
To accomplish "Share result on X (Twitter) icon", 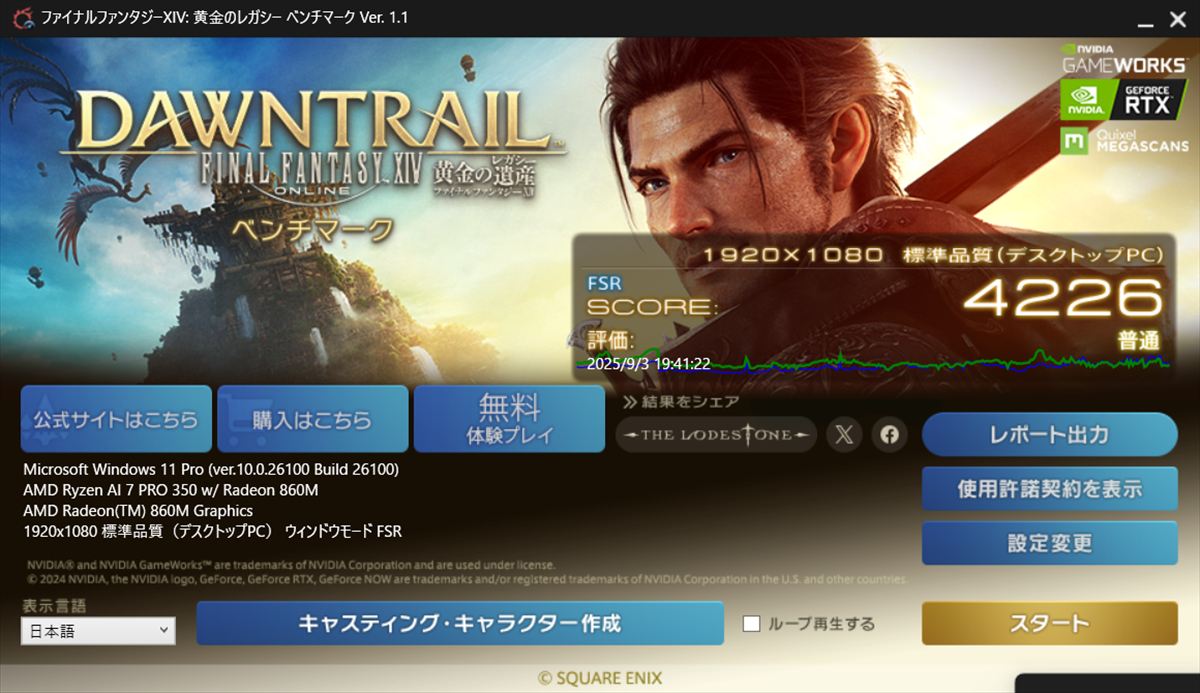I will click(844, 435).
